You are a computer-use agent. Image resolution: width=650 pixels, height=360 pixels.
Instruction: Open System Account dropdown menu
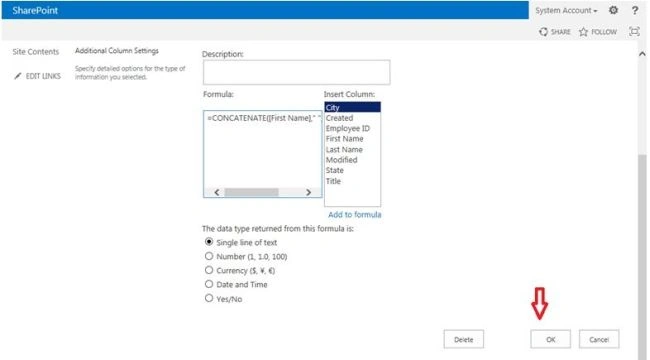coord(566,11)
